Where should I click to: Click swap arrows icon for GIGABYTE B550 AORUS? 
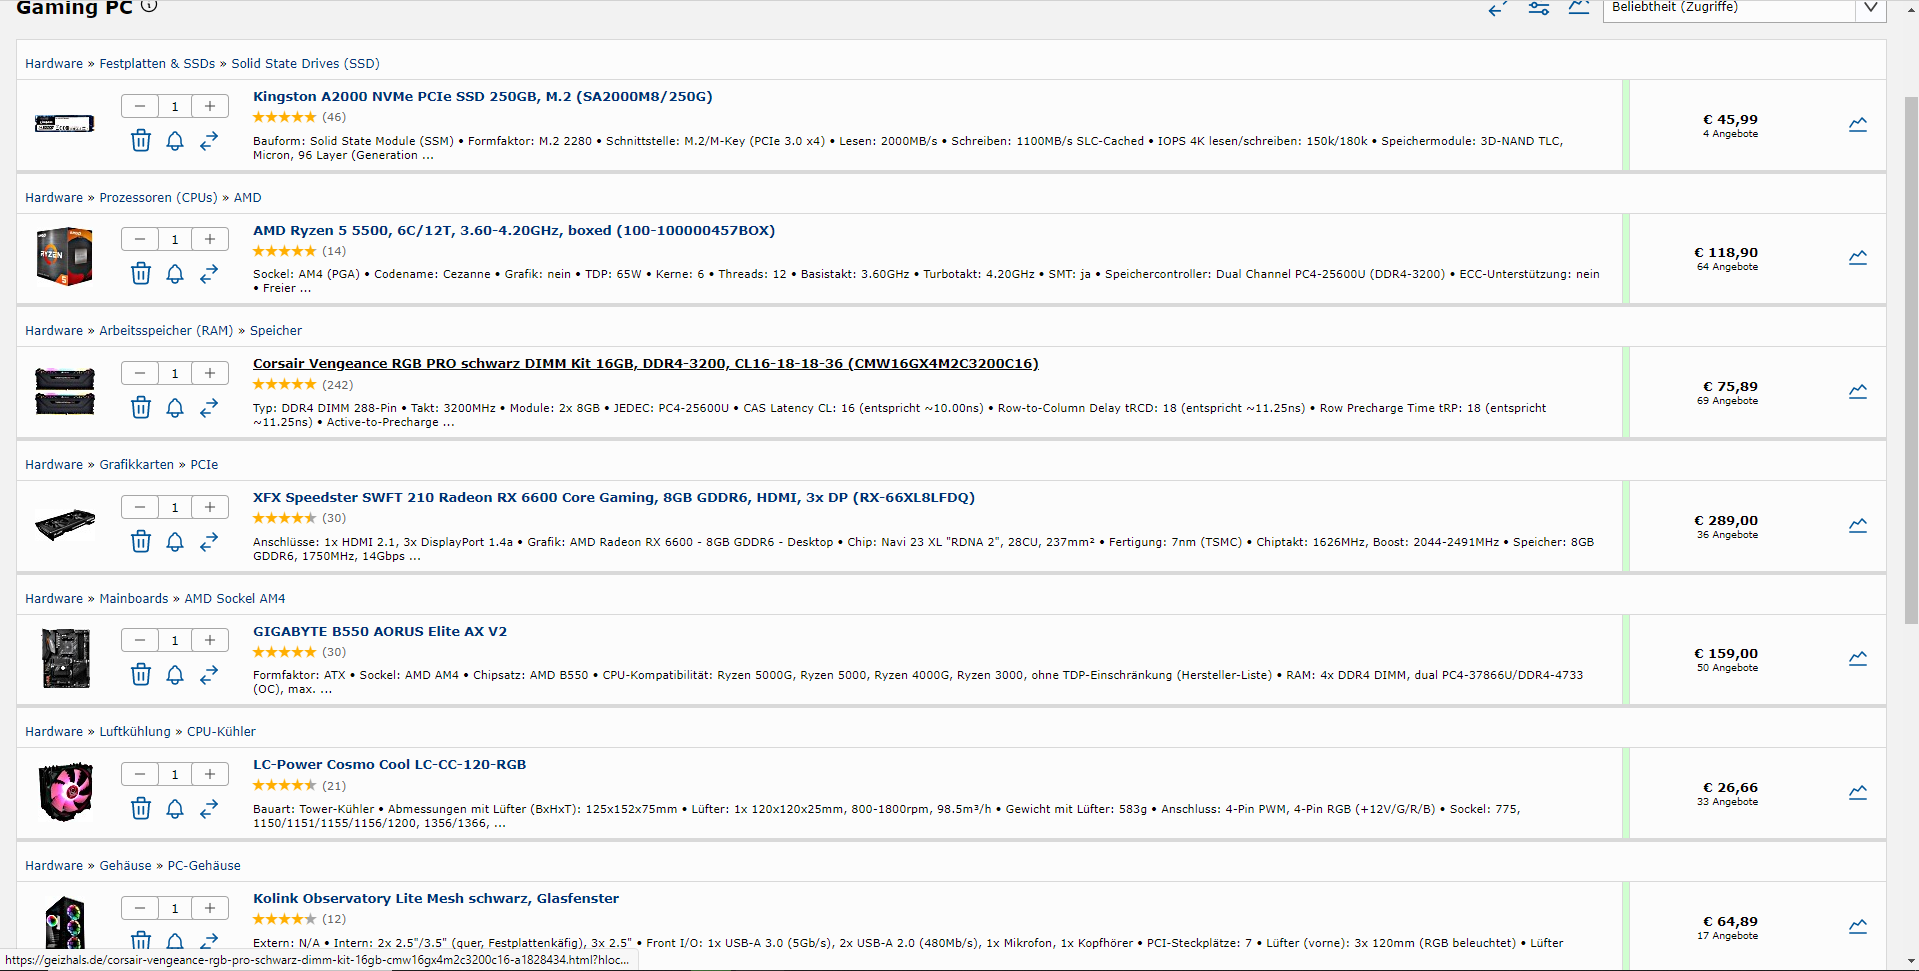(209, 675)
